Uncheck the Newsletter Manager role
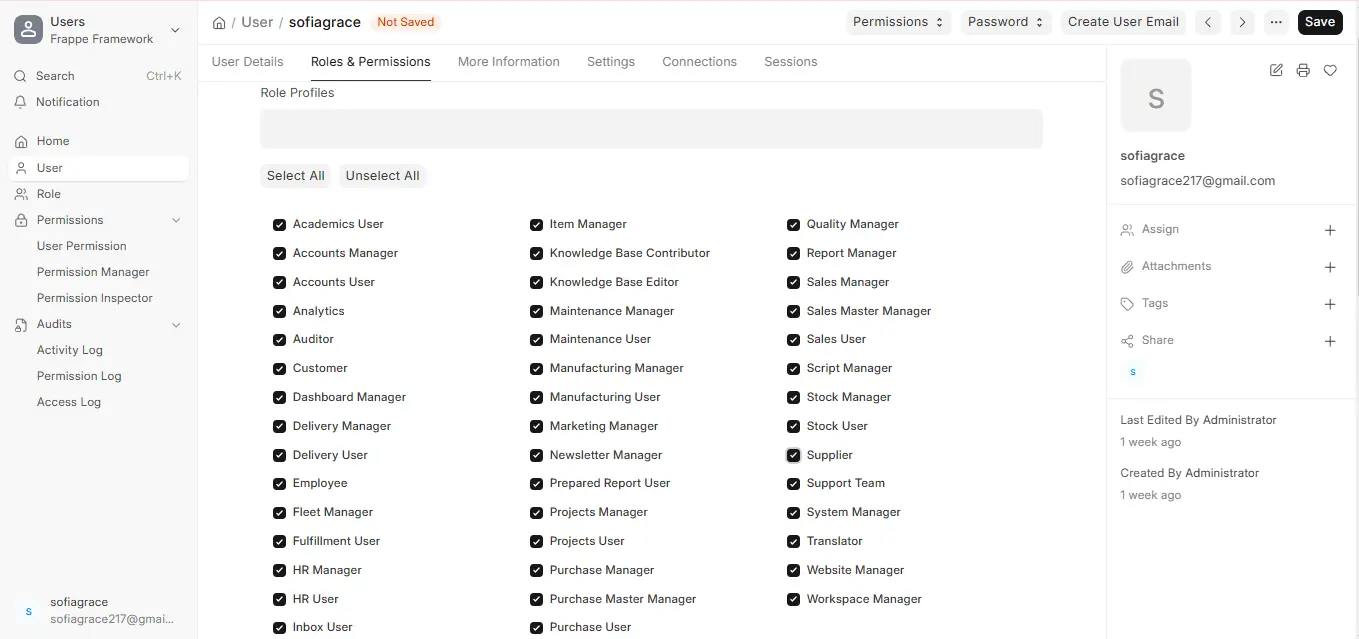Viewport: 1359px width, 639px height. (x=537, y=455)
